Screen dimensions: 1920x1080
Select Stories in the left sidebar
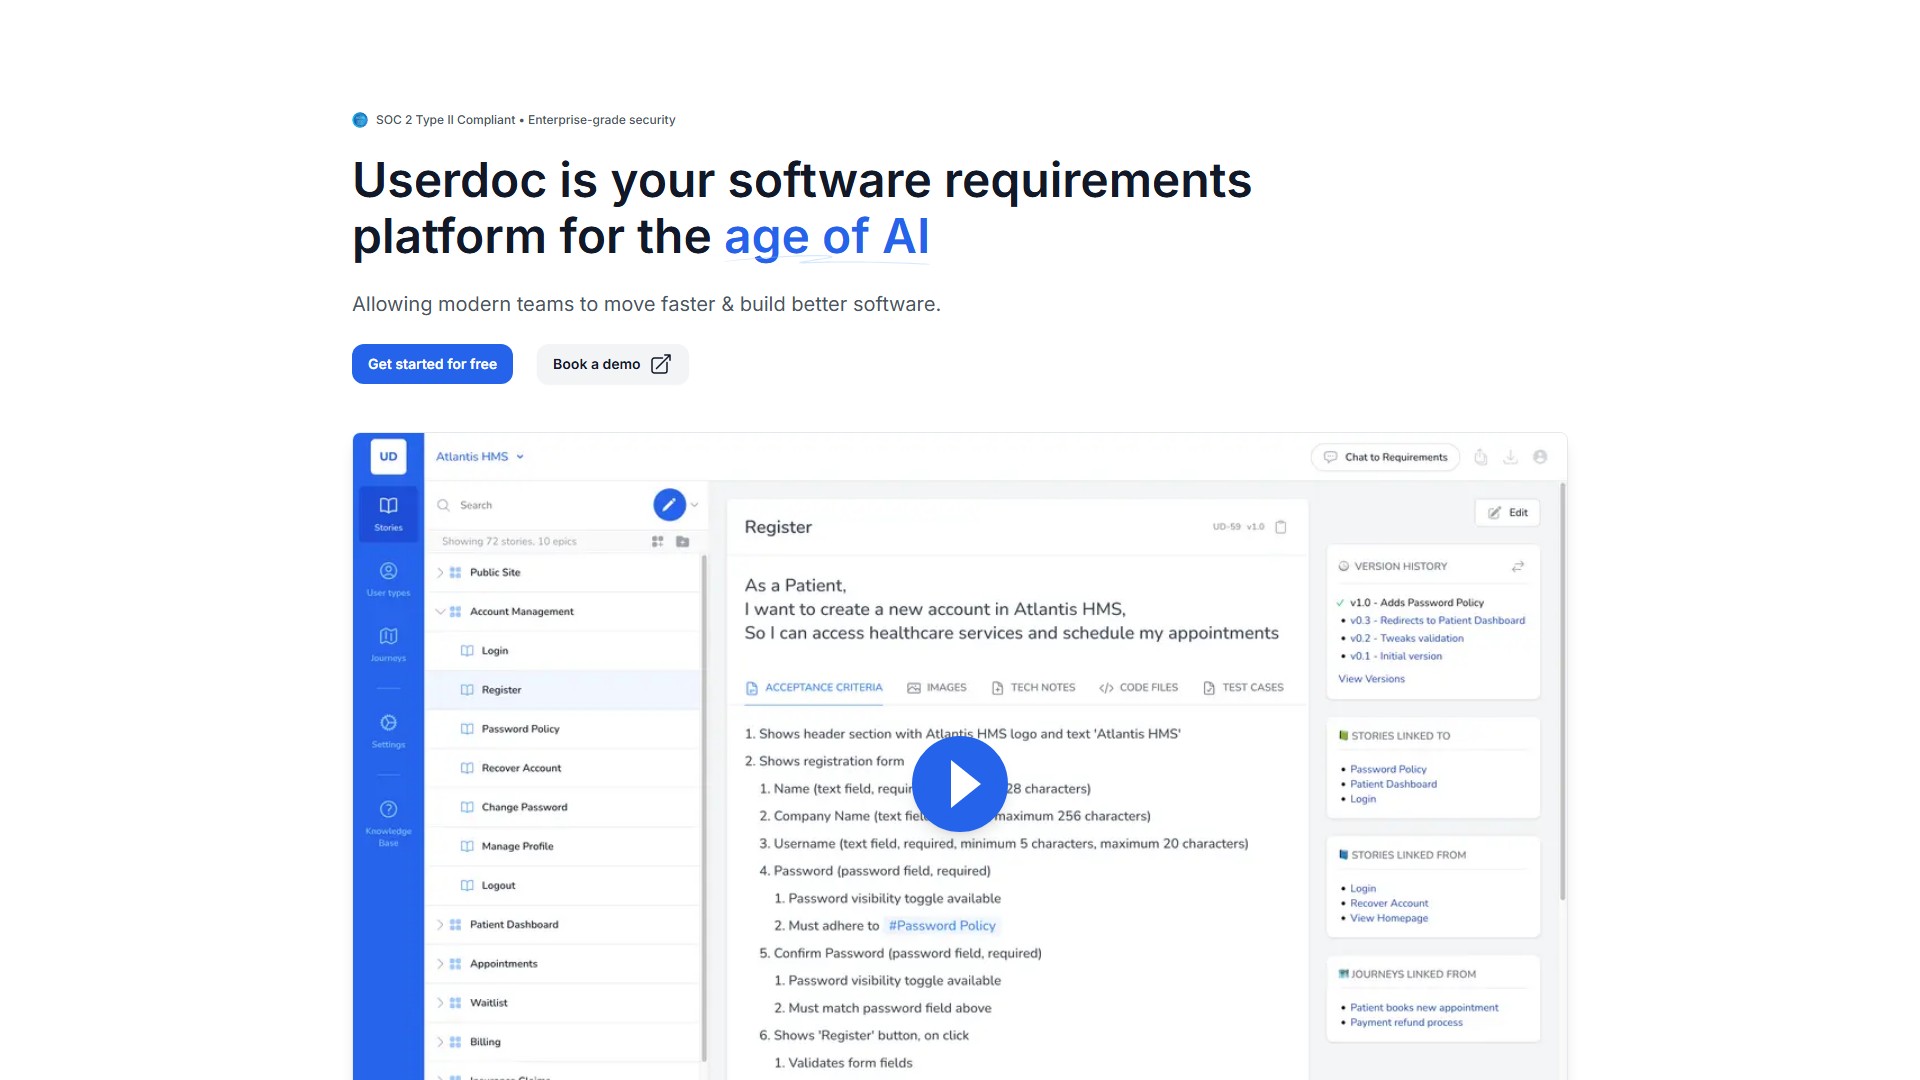click(387, 513)
